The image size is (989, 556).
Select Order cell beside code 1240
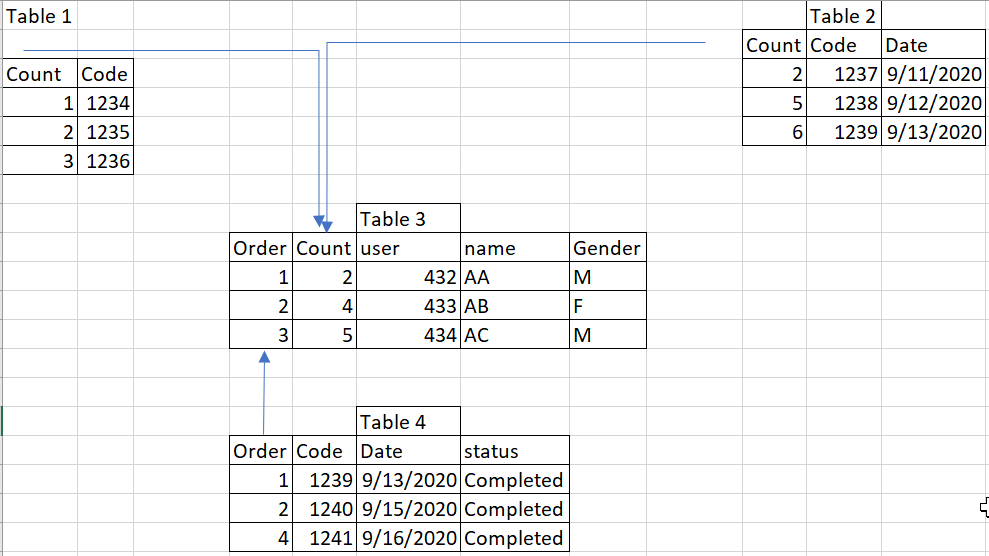point(260,509)
